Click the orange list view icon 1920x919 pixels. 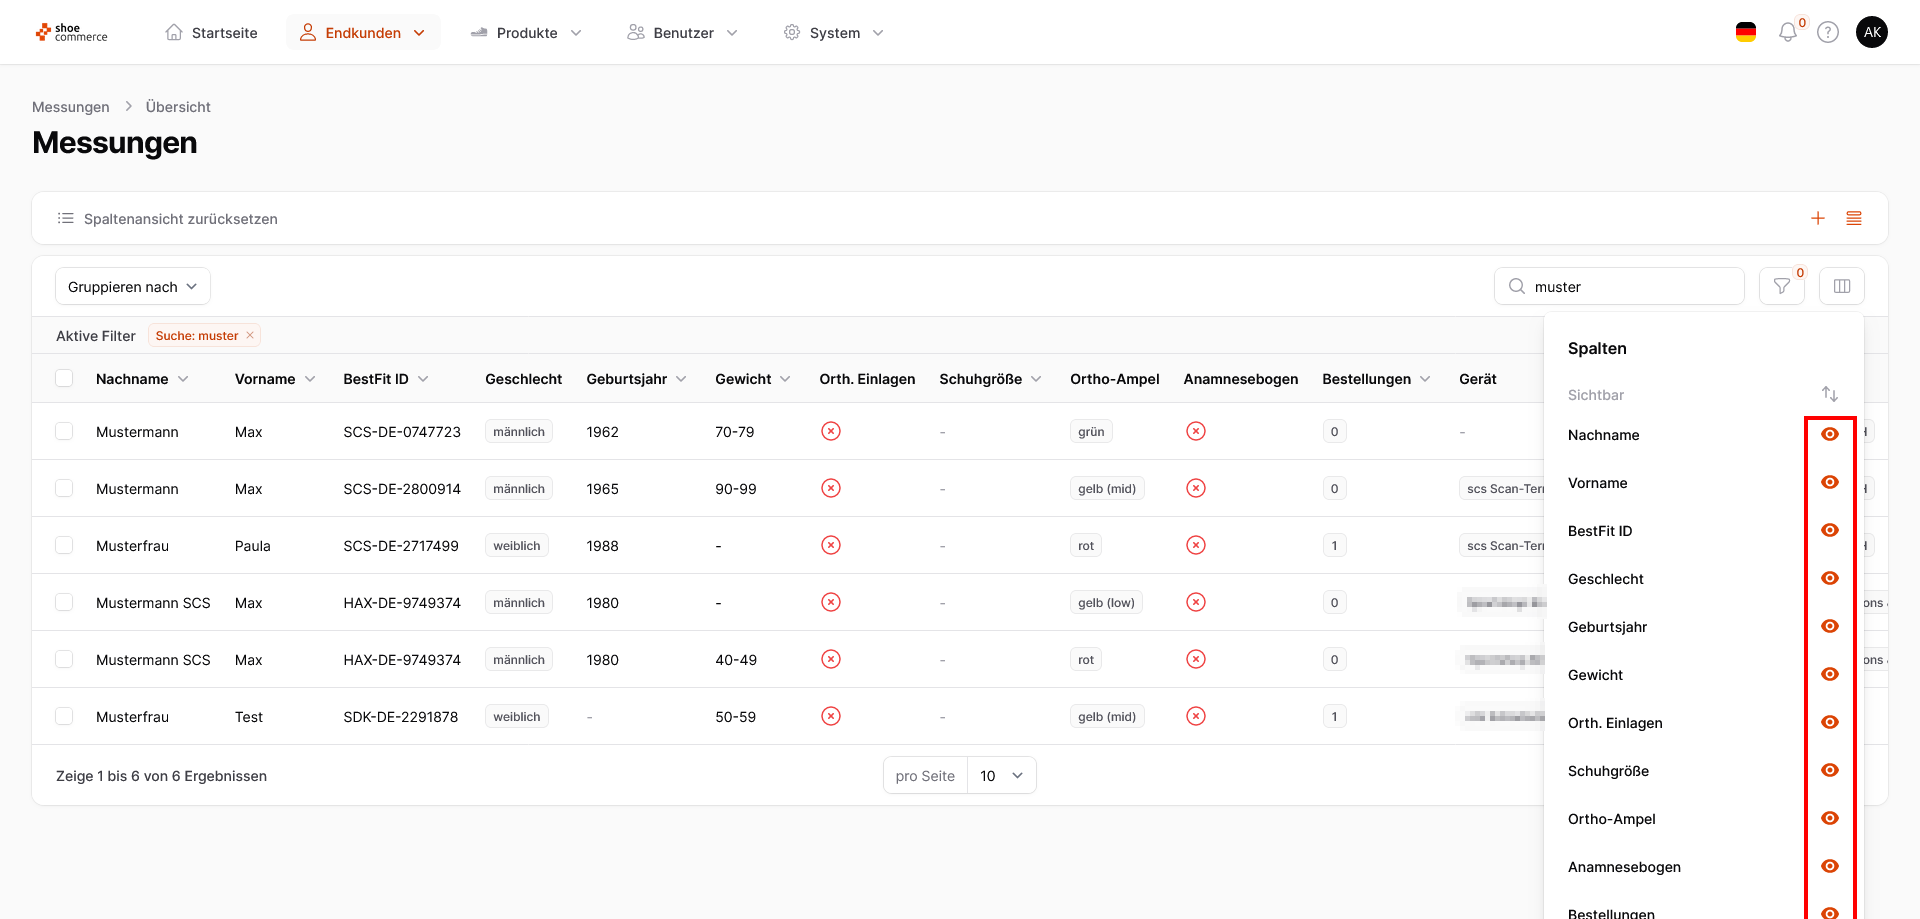1854,218
